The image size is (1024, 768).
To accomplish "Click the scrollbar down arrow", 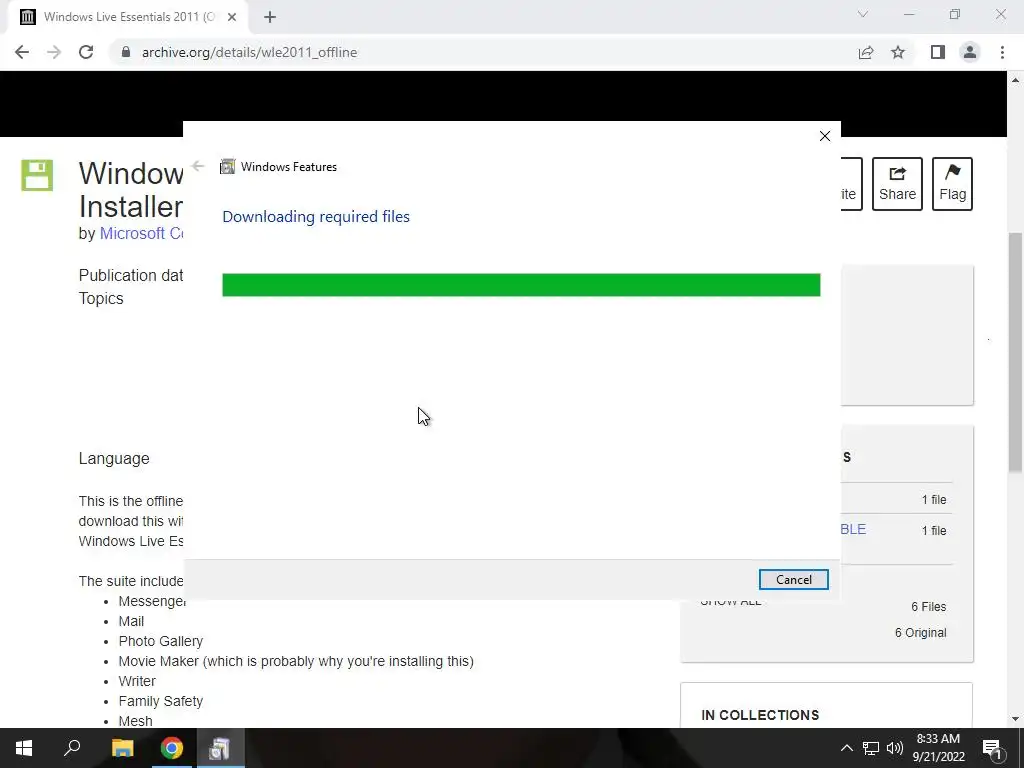I will pyautogui.click(x=1016, y=719).
